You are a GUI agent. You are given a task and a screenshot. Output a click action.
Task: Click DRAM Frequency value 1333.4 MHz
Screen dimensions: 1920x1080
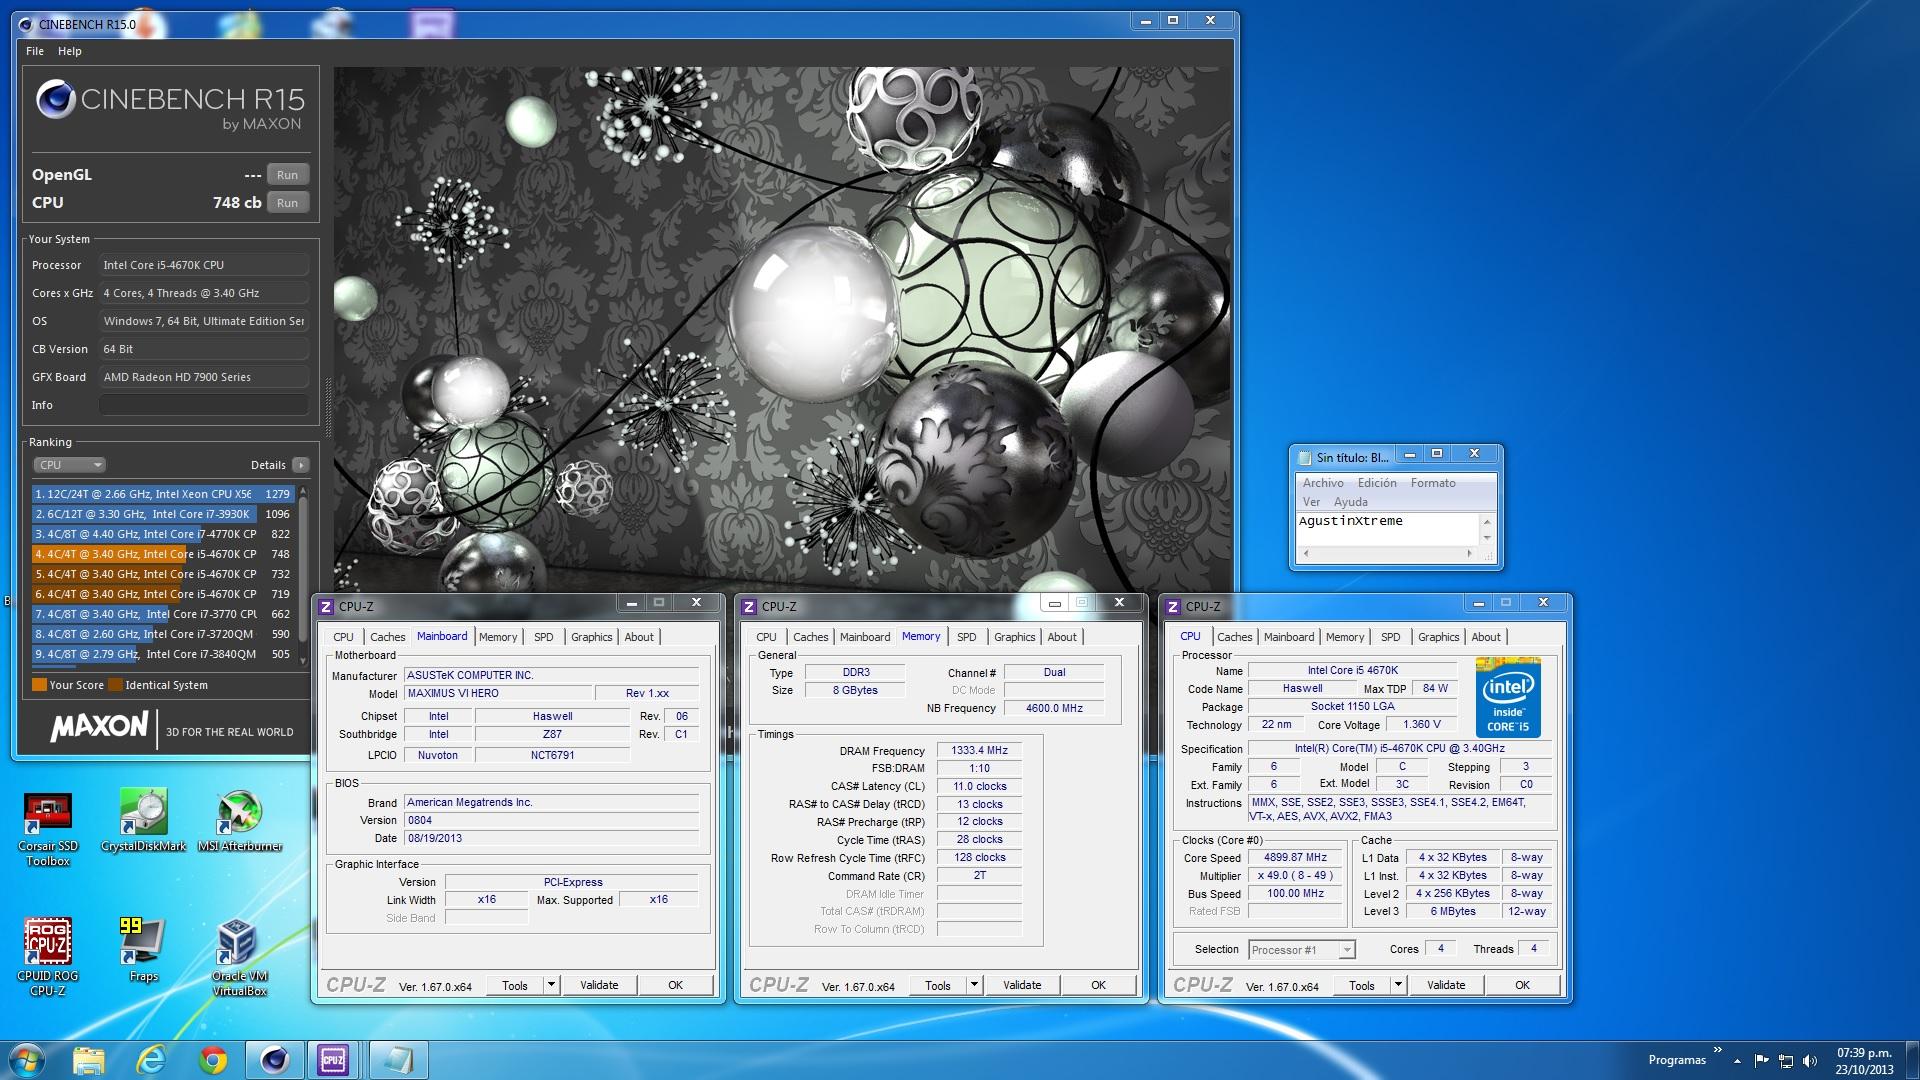[x=979, y=751]
